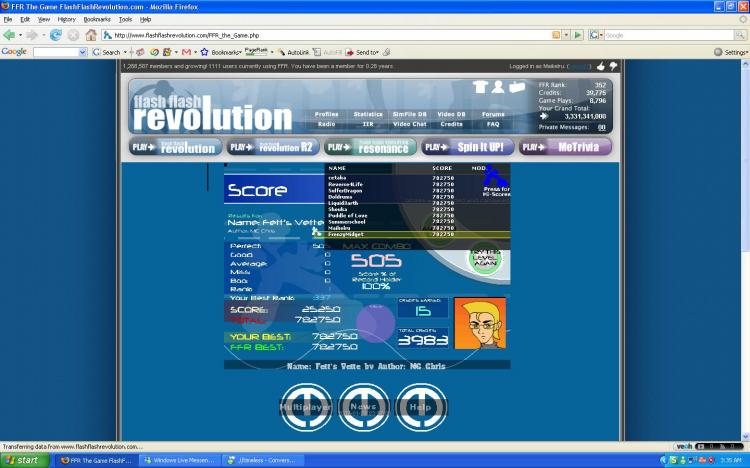Click the thumbs-up icon in page header
The image size is (750, 468).
pyautogui.click(x=600, y=66)
